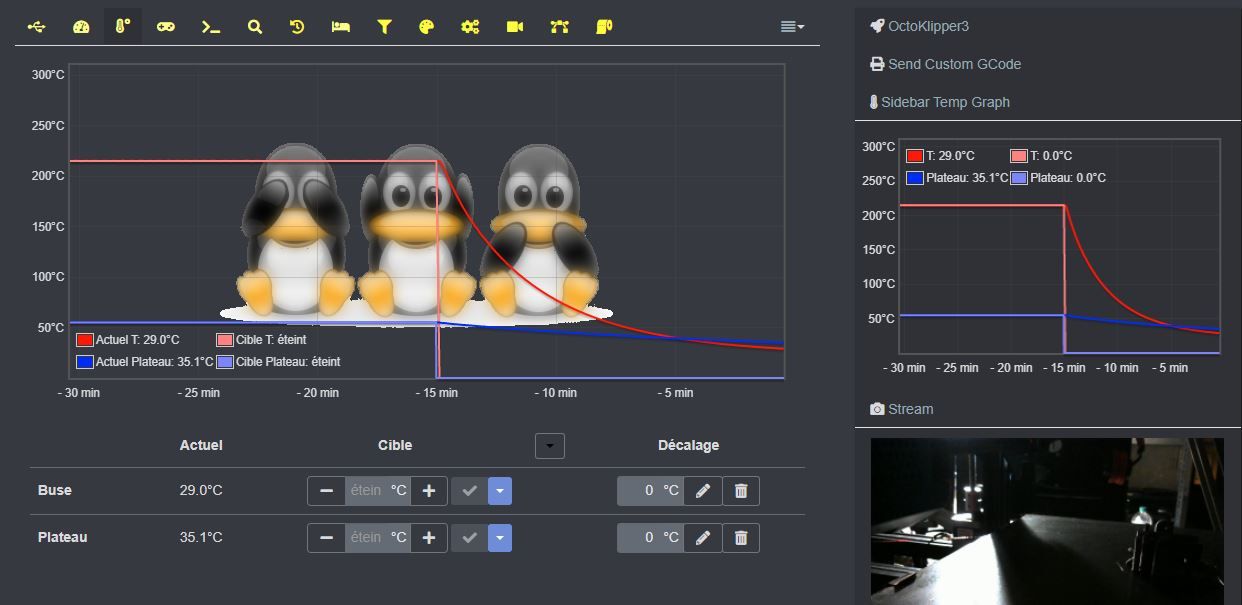This screenshot has width=1242, height=605.
Task: Open the video camera tab
Action: pyautogui.click(x=515, y=27)
